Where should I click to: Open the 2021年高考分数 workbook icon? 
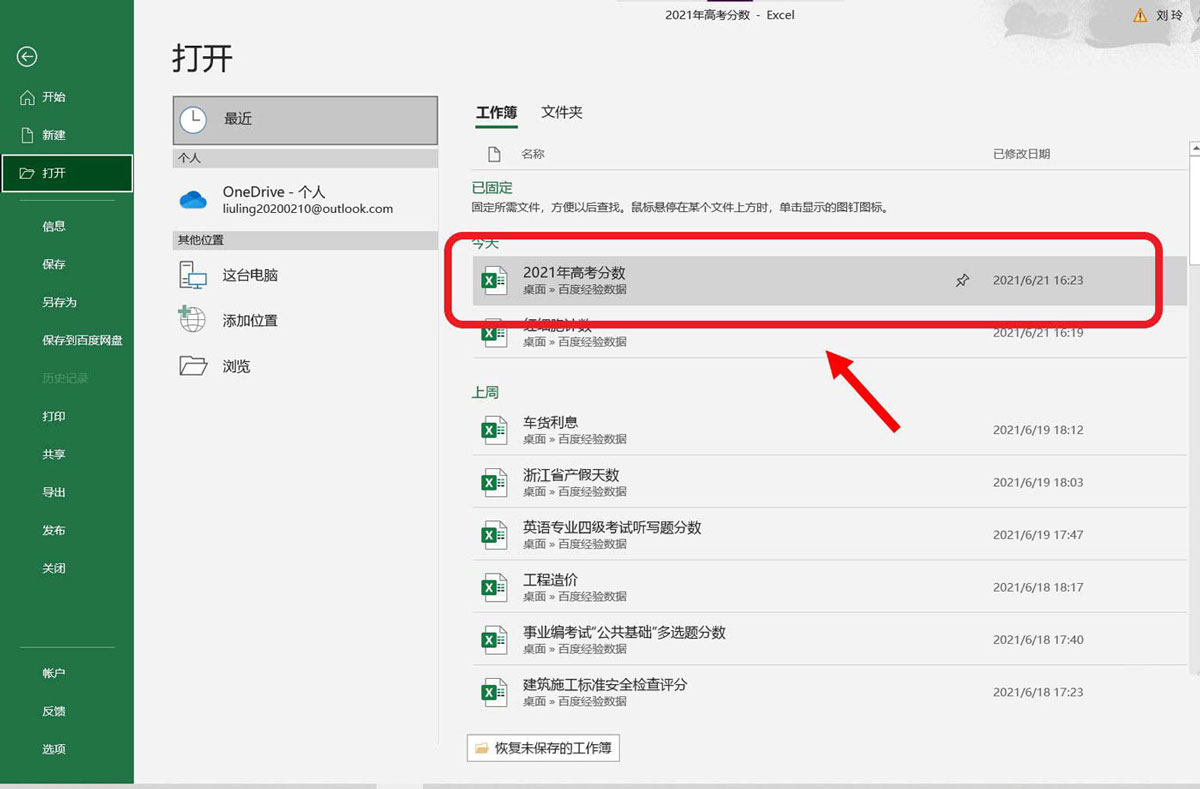[x=493, y=280]
